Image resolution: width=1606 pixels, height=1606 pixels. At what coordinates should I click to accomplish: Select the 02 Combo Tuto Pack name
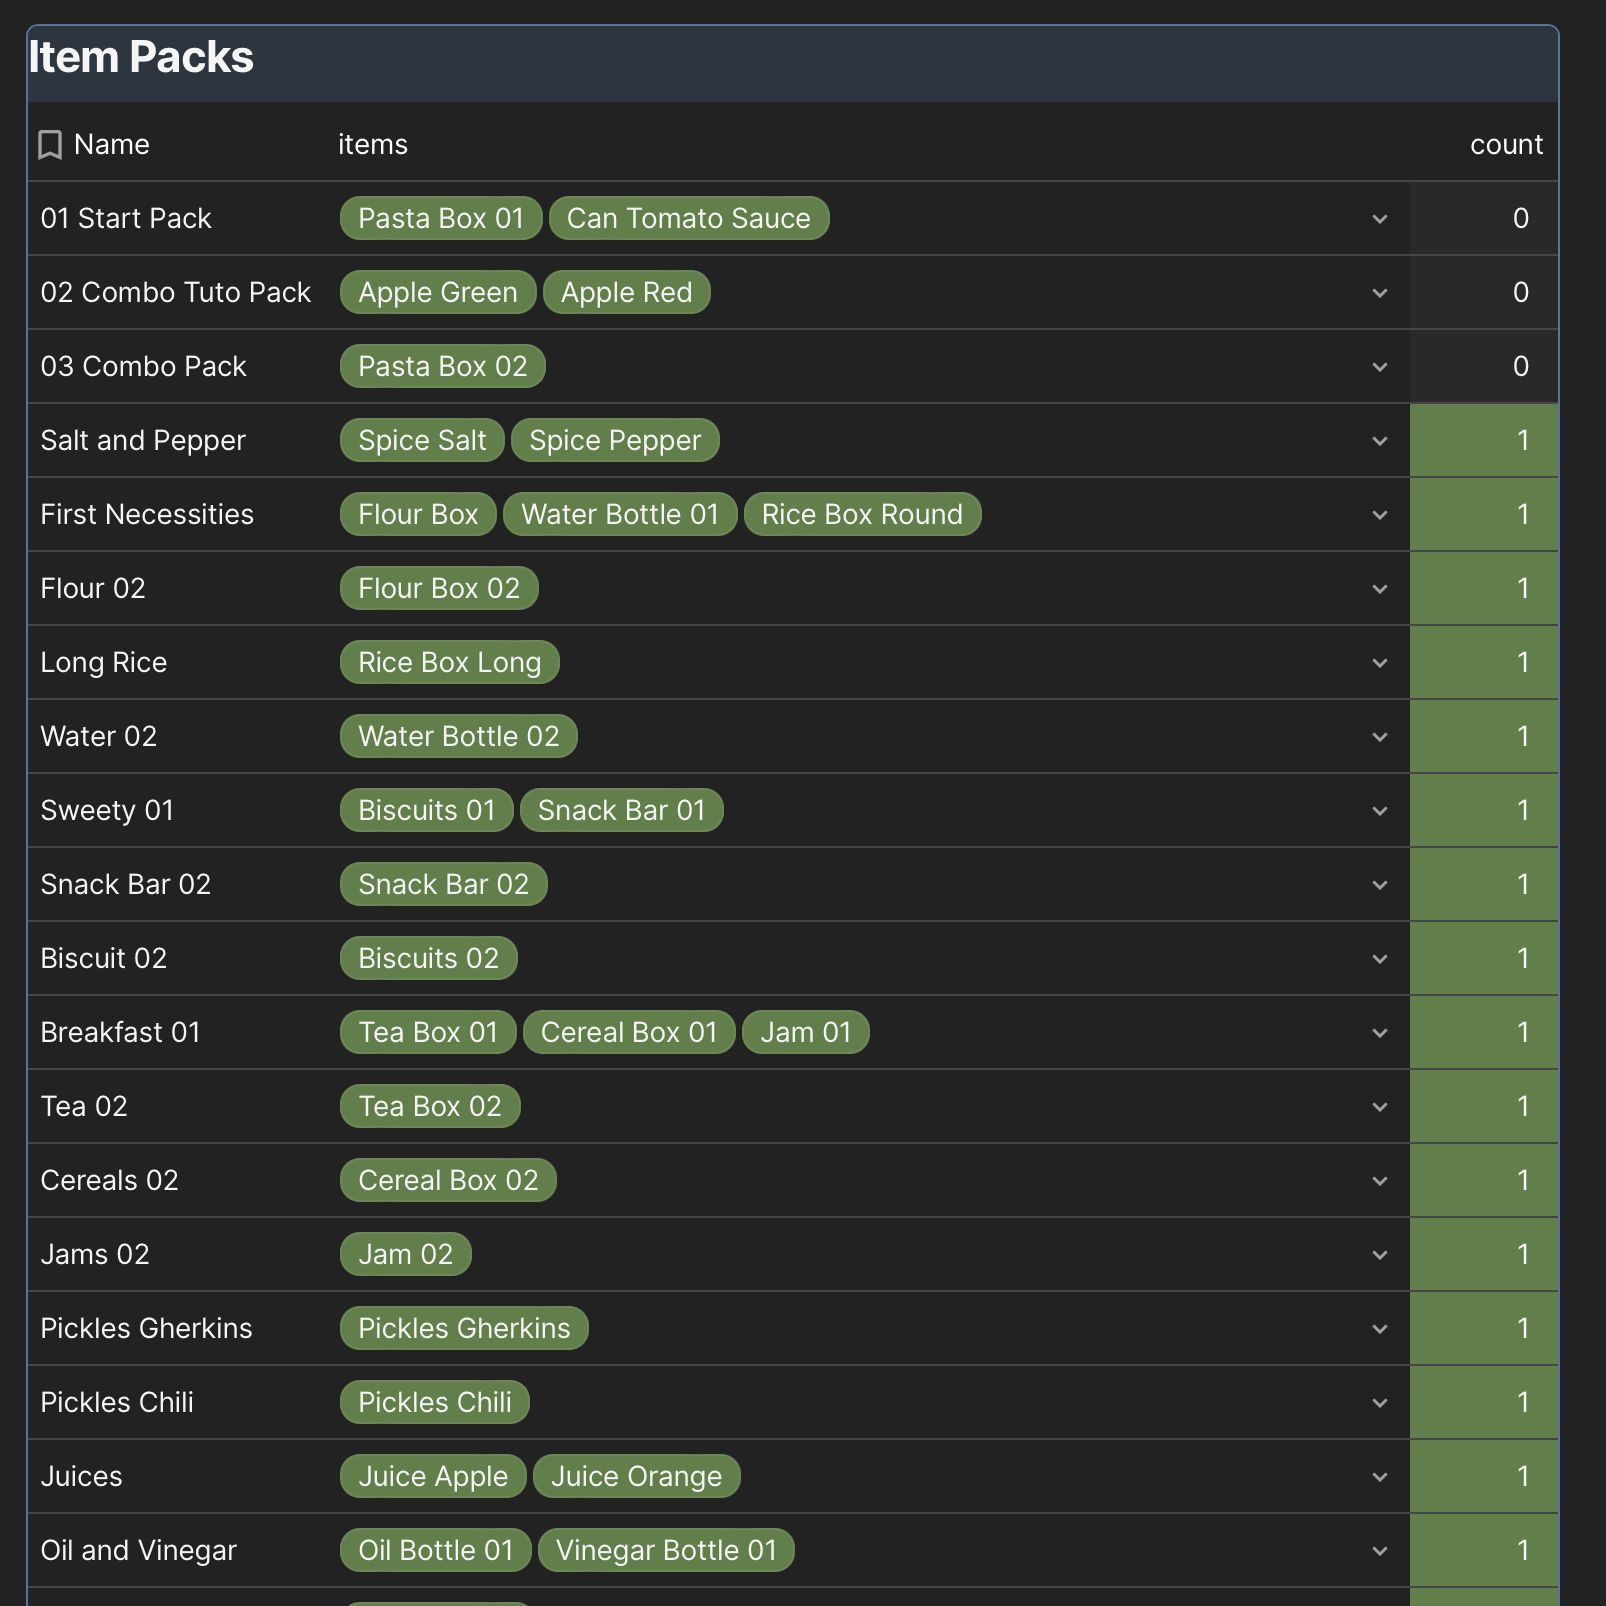pyautogui.click(x=176, y=292)
